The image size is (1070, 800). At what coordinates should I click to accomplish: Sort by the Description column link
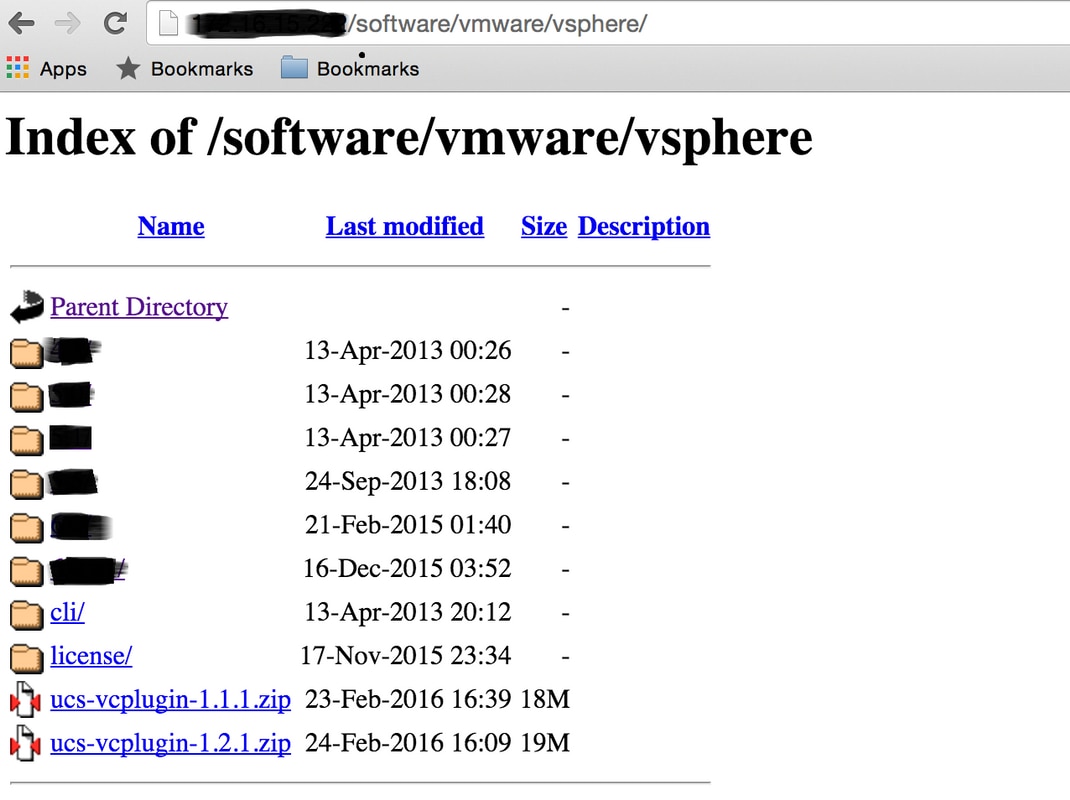tap(644, 226)
